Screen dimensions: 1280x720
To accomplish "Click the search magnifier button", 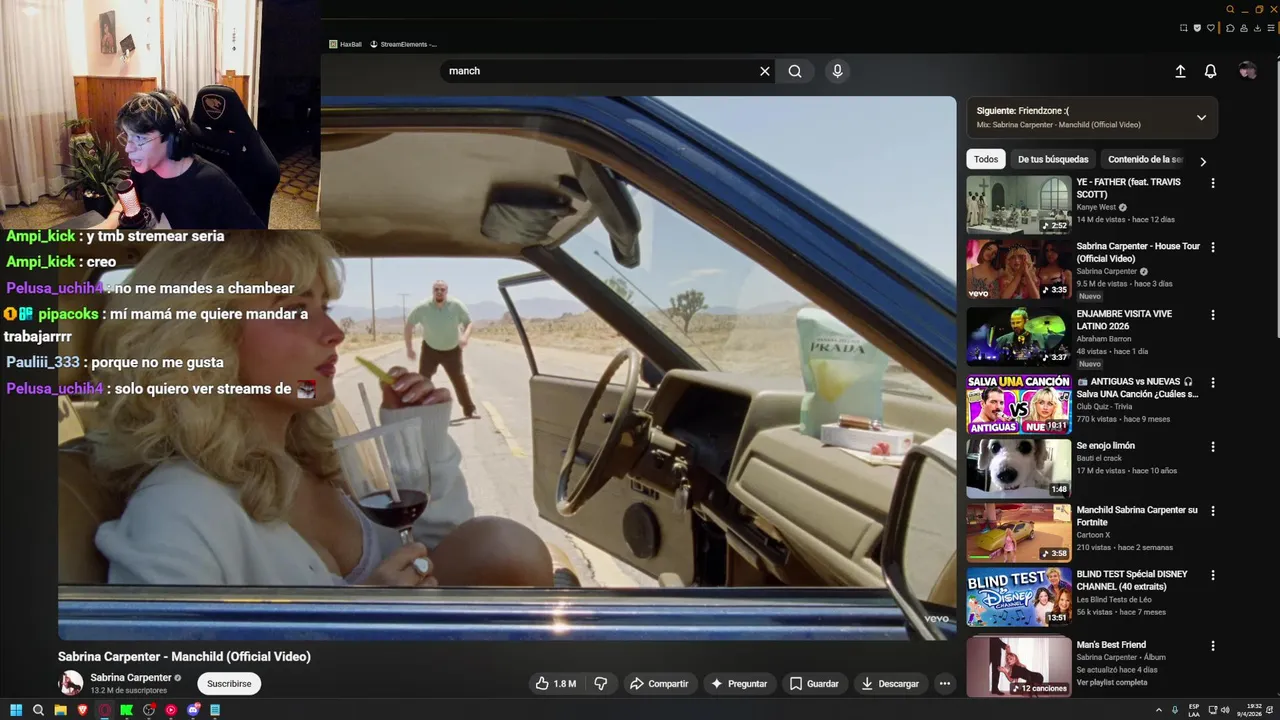I will pyautogui.click(x=795, y=71).
